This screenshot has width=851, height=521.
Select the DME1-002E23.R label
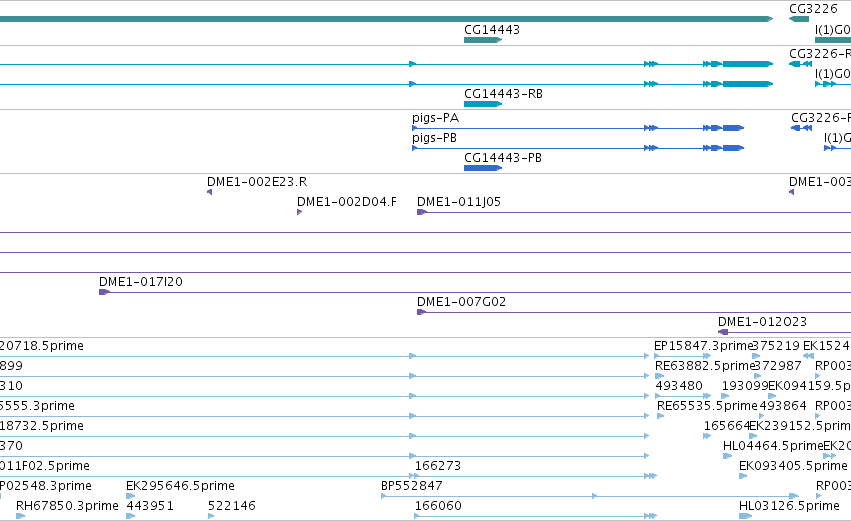click(257, 182)
